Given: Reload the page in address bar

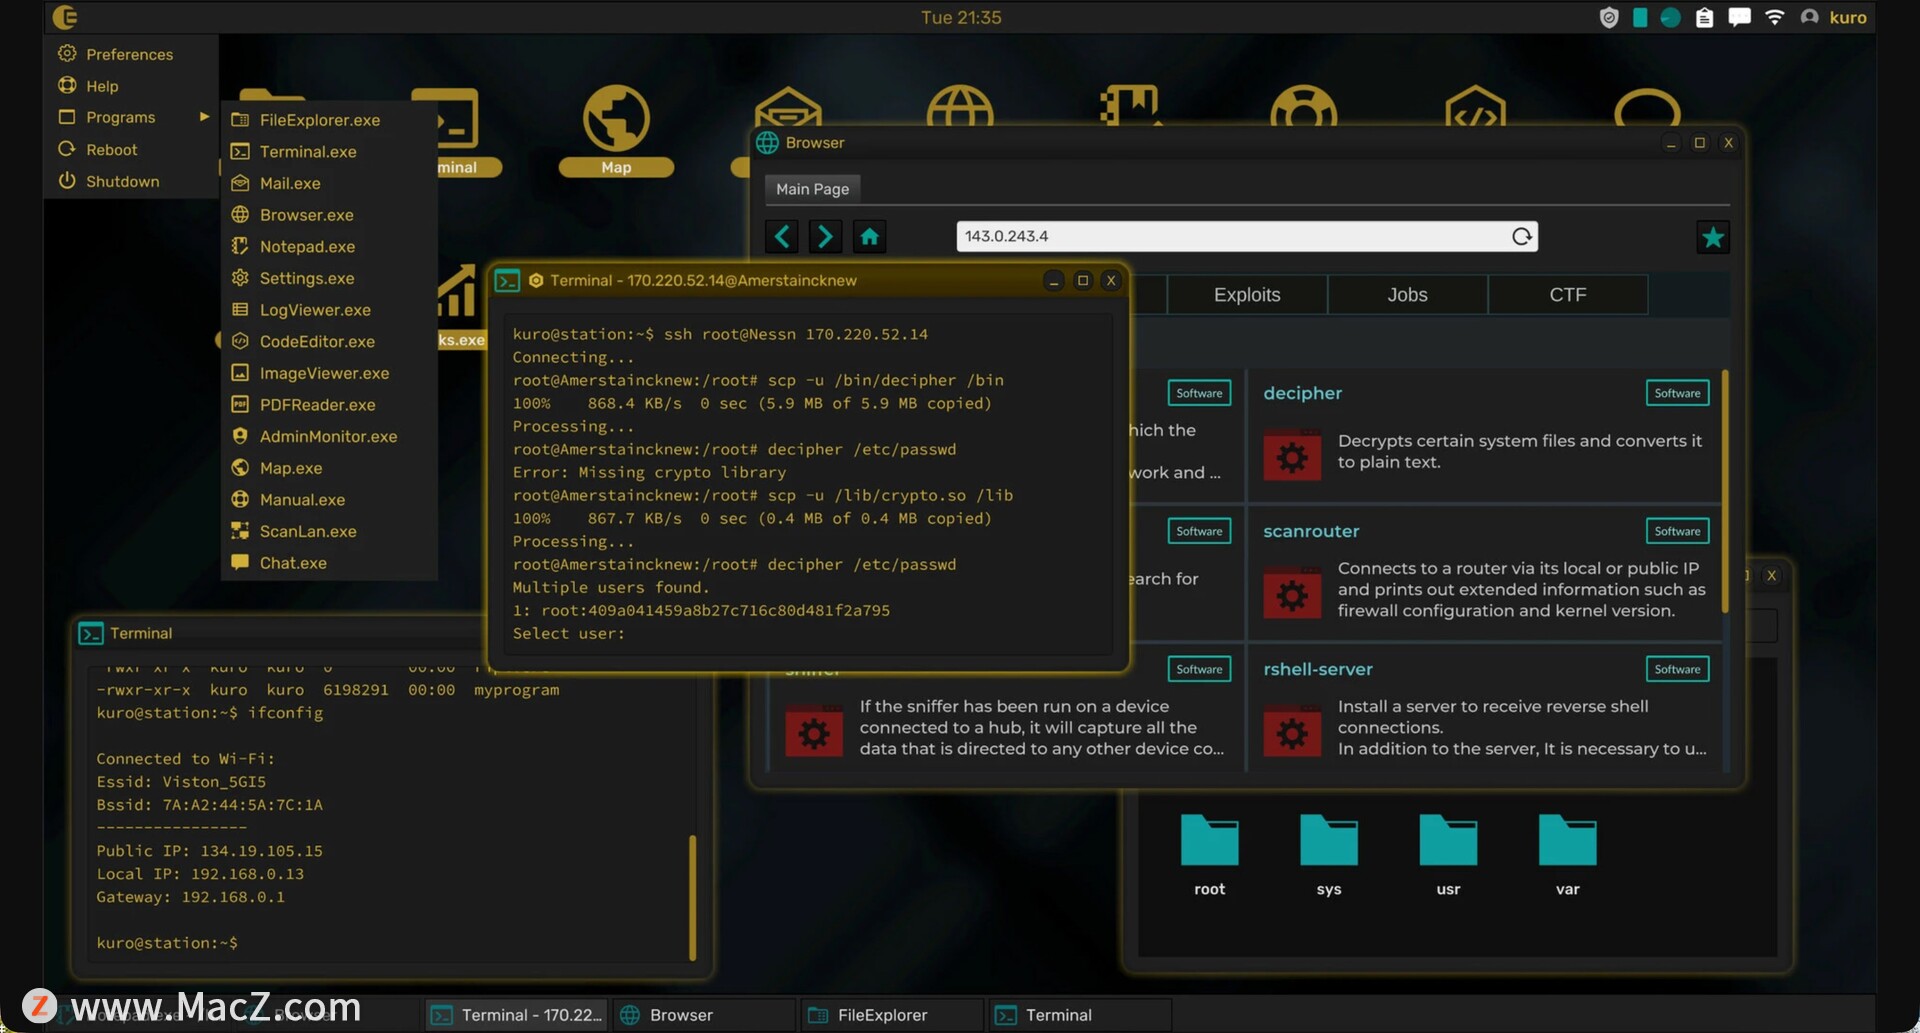Looking at the screenshot, I should pyautogui.click(x=1521, y=237).
